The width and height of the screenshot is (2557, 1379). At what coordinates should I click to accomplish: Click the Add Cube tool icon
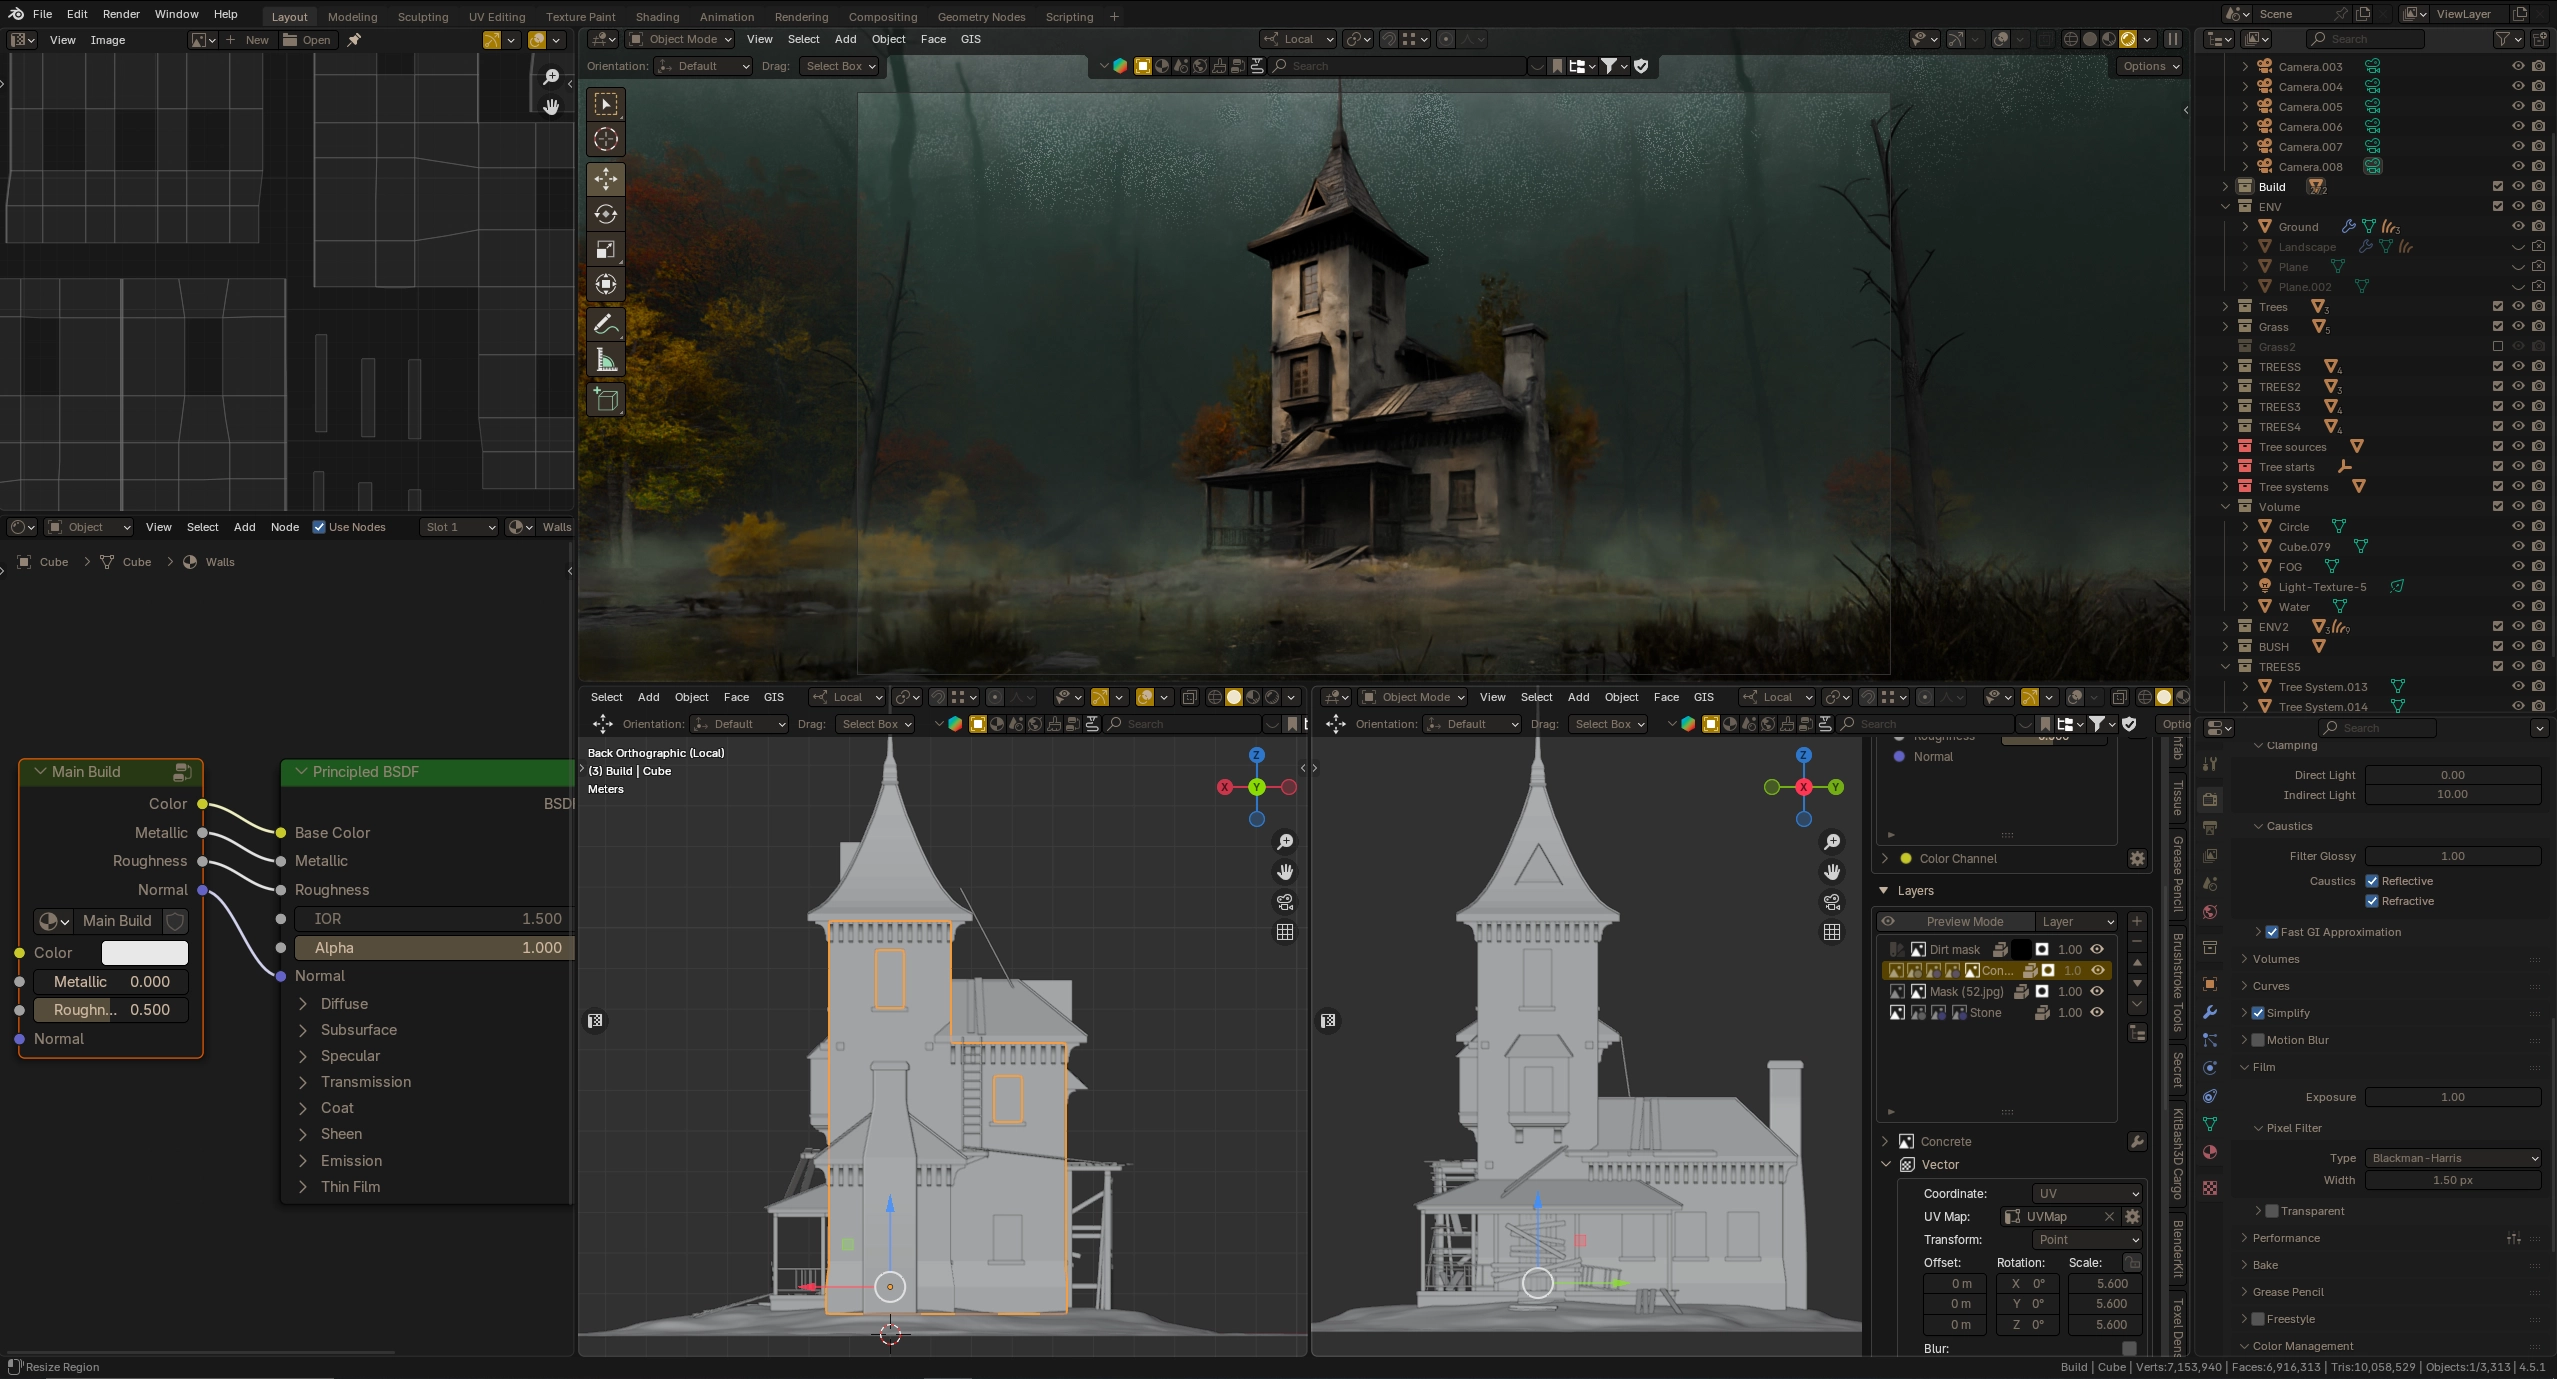click(606, 400)
